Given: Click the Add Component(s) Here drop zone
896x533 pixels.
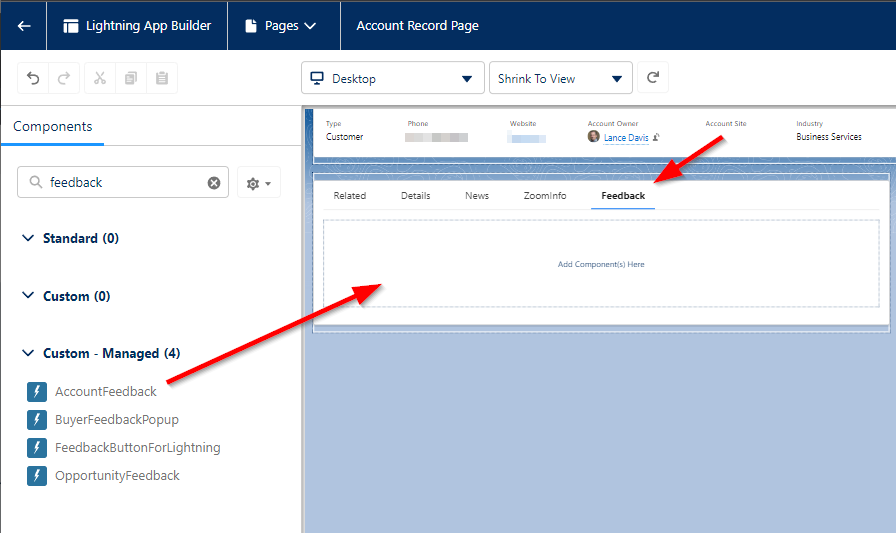Looking at the screenshot, I should 601,264.
